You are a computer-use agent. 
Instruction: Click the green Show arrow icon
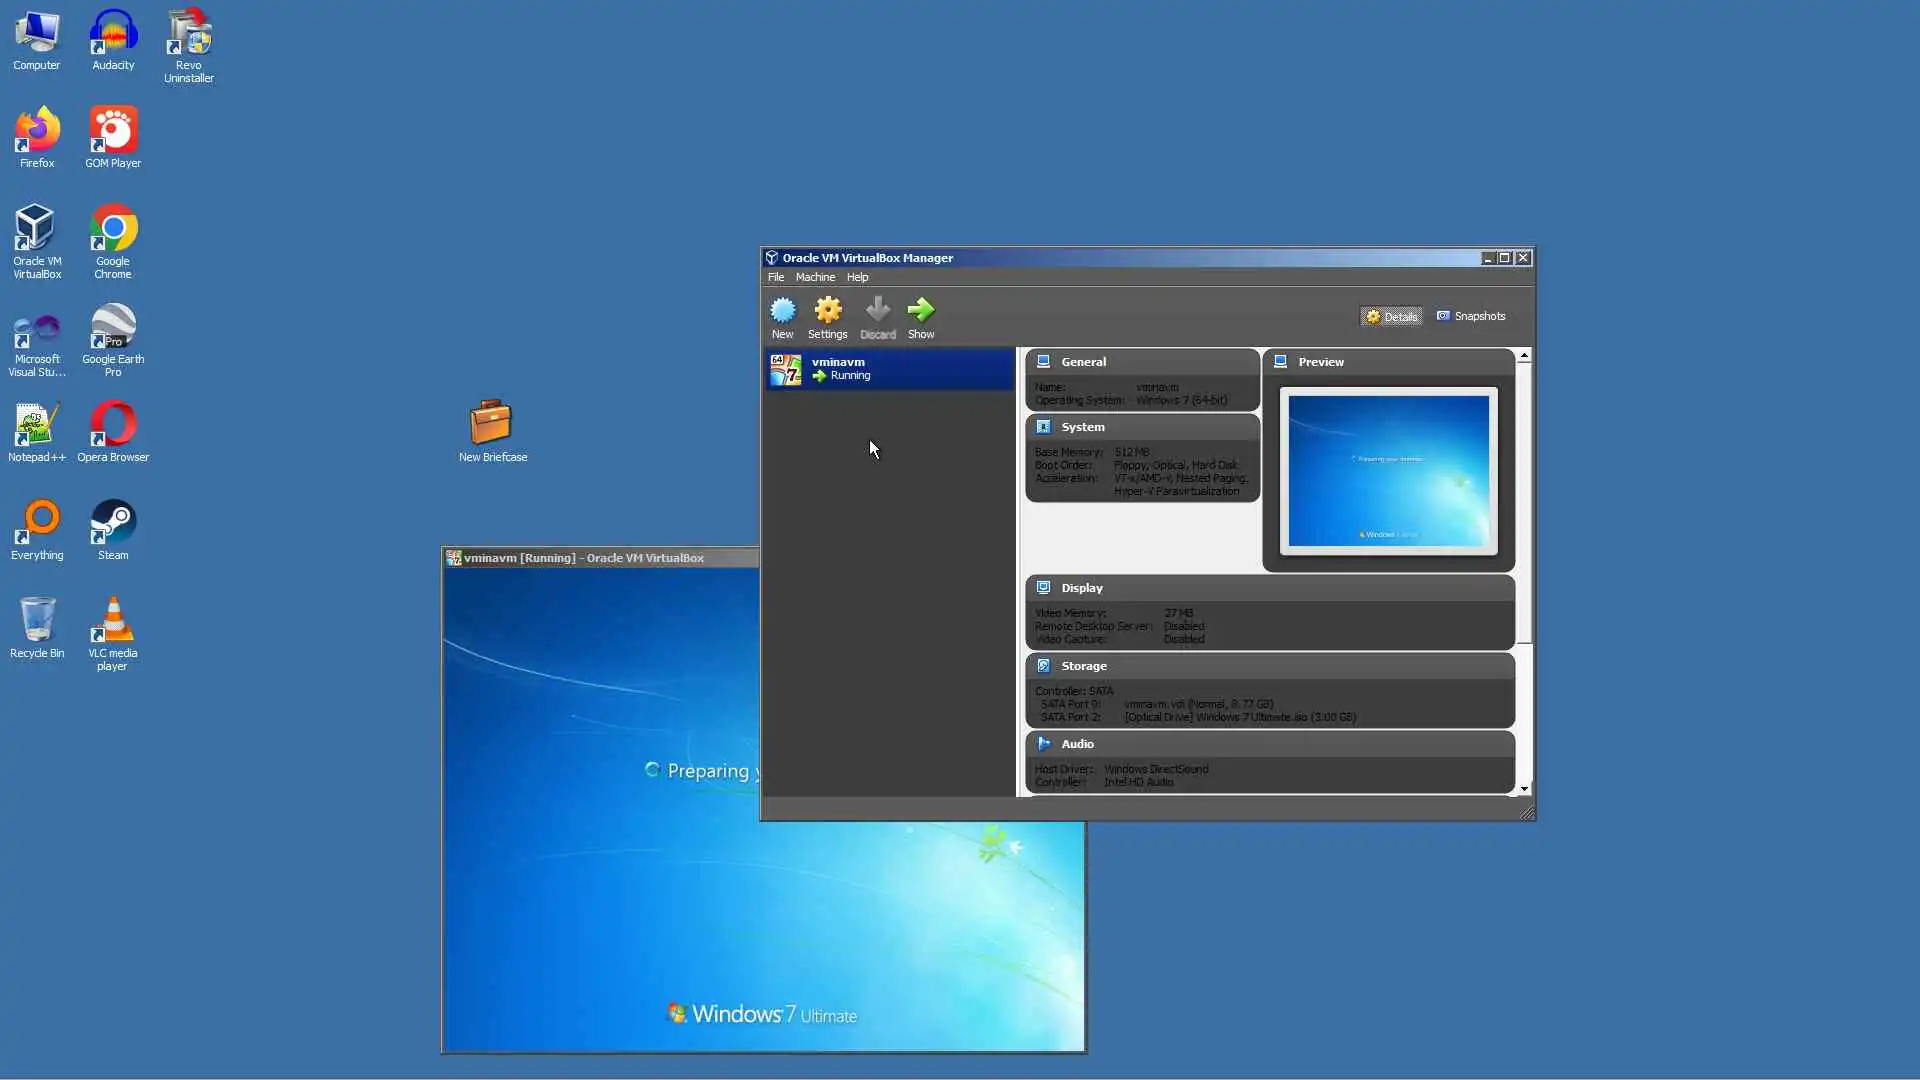pos(920,312)
